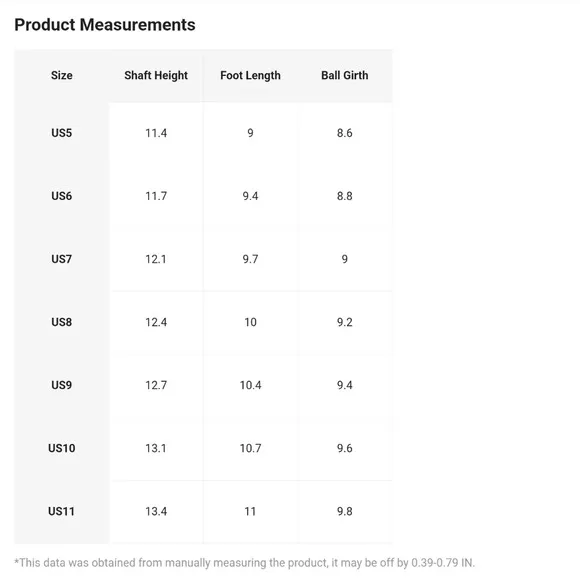Click the US9 size row label
This screenshot has width=580, height=580.
pyautogui.click(x=62, y=385)
